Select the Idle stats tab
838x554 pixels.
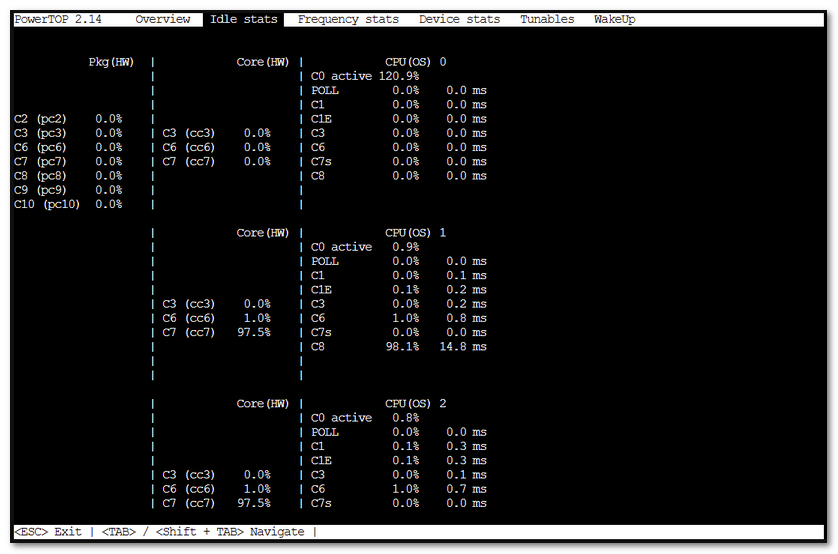tap(243, 19)
